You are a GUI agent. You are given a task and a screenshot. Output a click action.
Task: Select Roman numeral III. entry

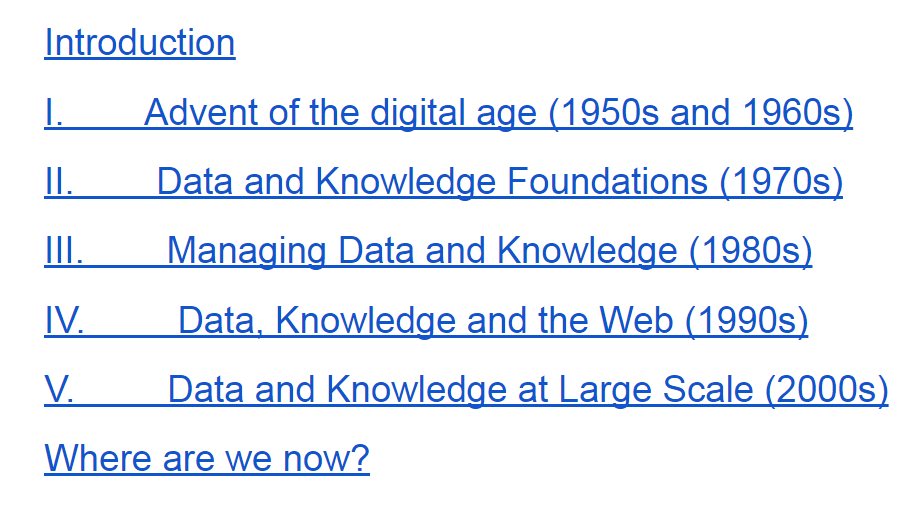64,251
